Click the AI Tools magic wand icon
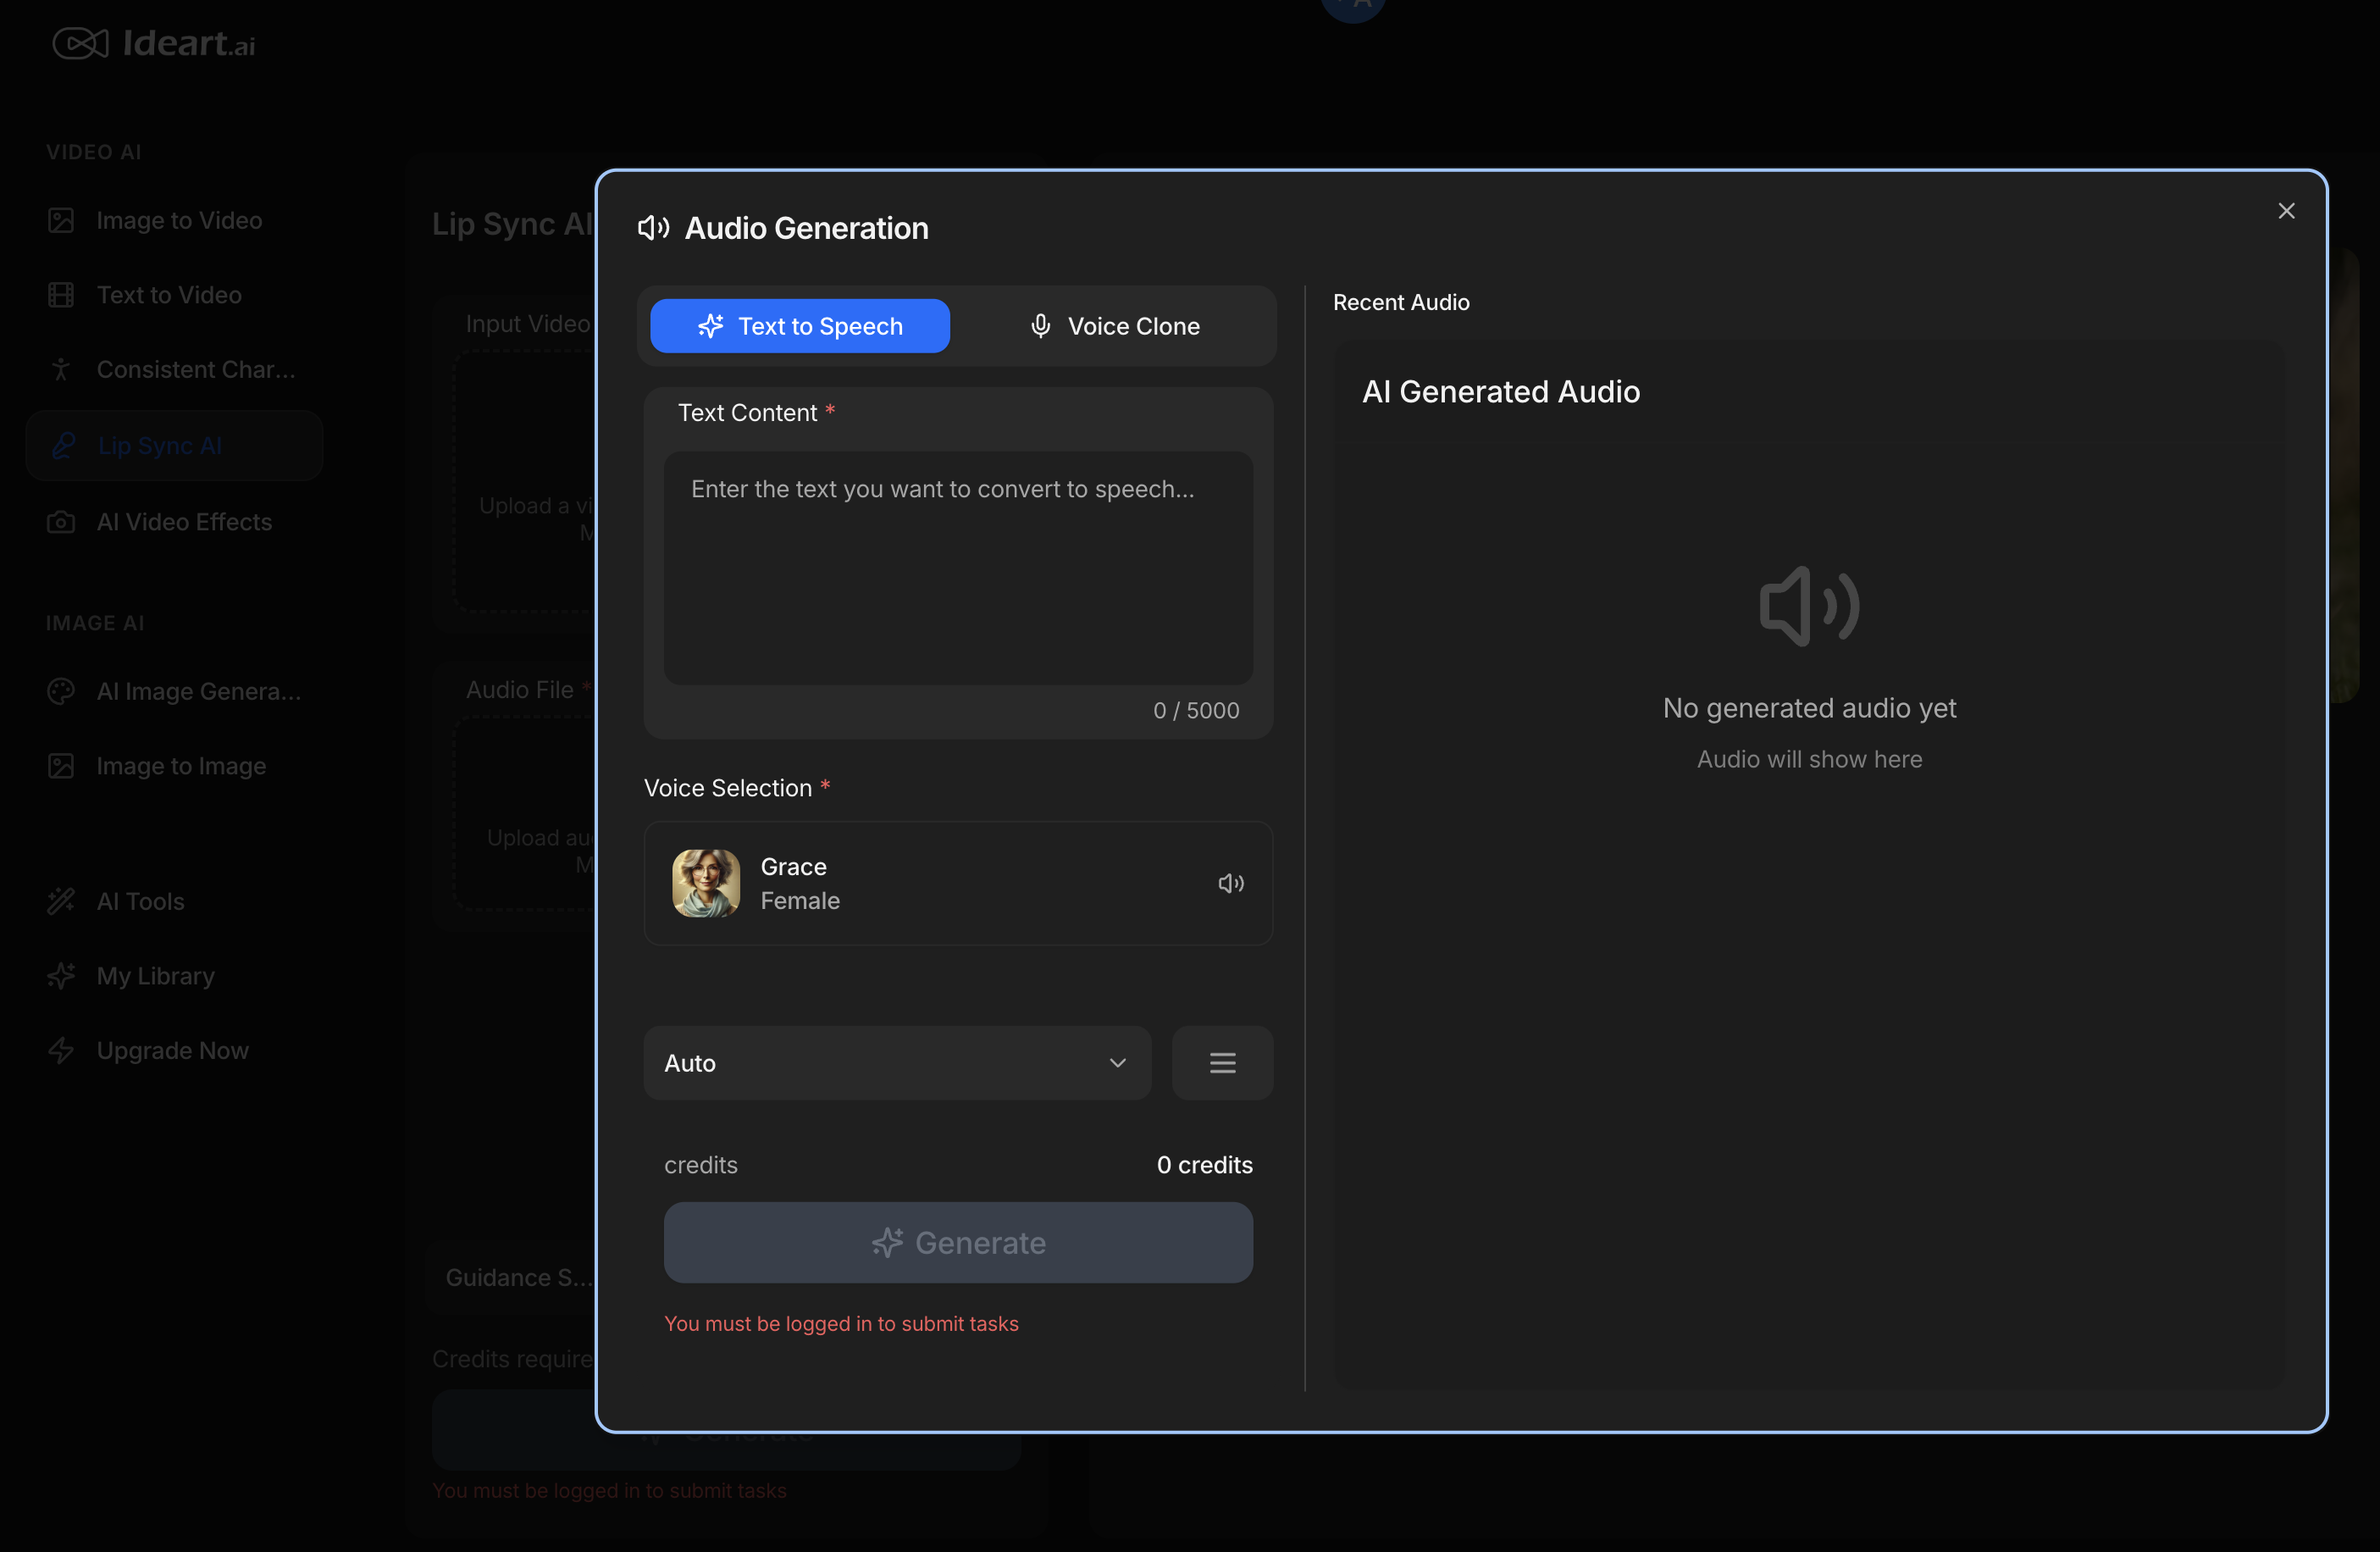 [x=61, y=902]
